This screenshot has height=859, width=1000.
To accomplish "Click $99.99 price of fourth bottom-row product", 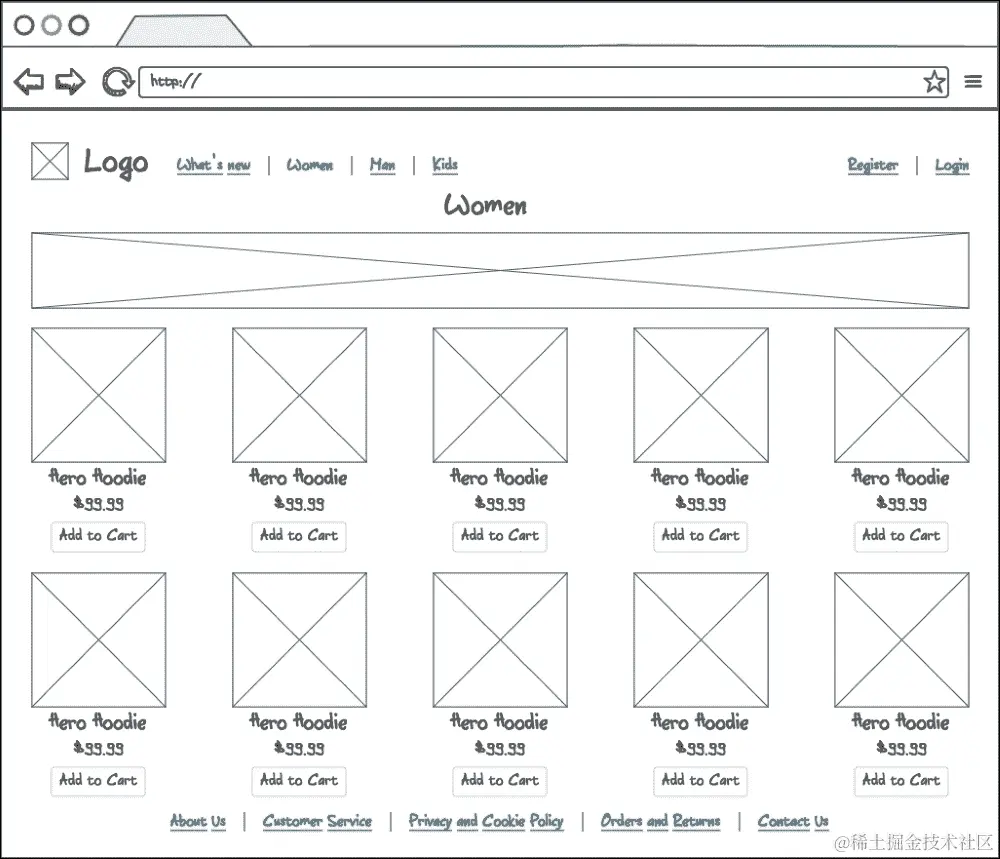I will click(701, 749).
